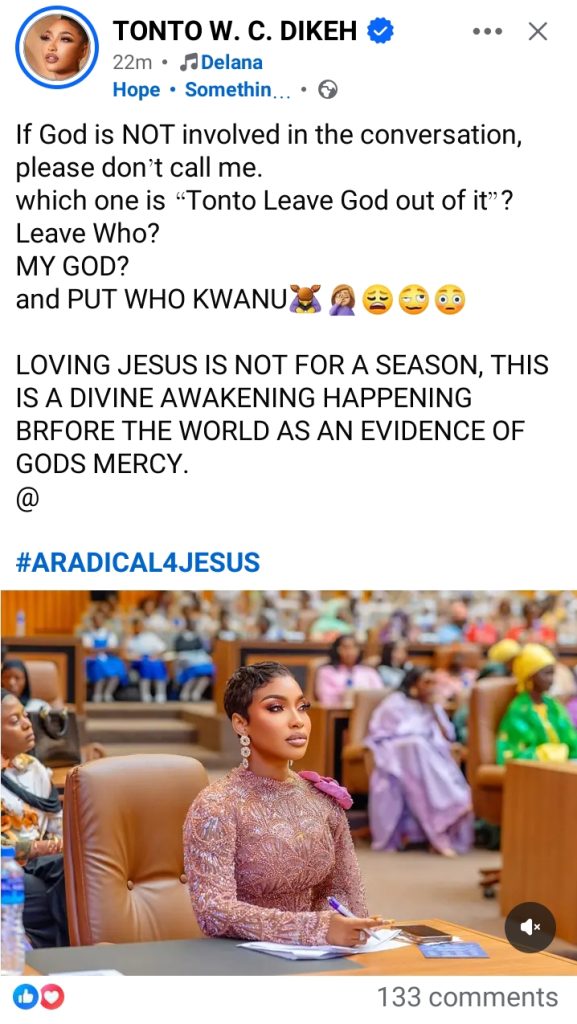The width and height of the screenshot is (577, 1024).
Task: Tap the 22m post timestamp
Action: (x=132, y=63)
